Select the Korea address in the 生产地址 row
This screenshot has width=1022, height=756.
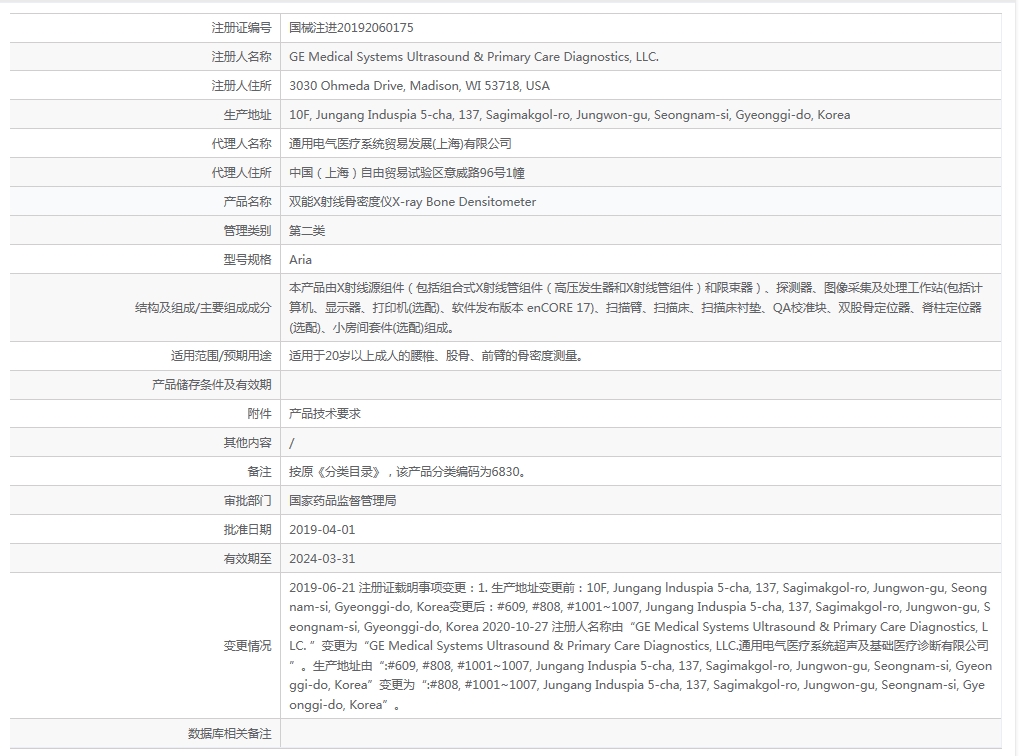(x=570, y=115)
